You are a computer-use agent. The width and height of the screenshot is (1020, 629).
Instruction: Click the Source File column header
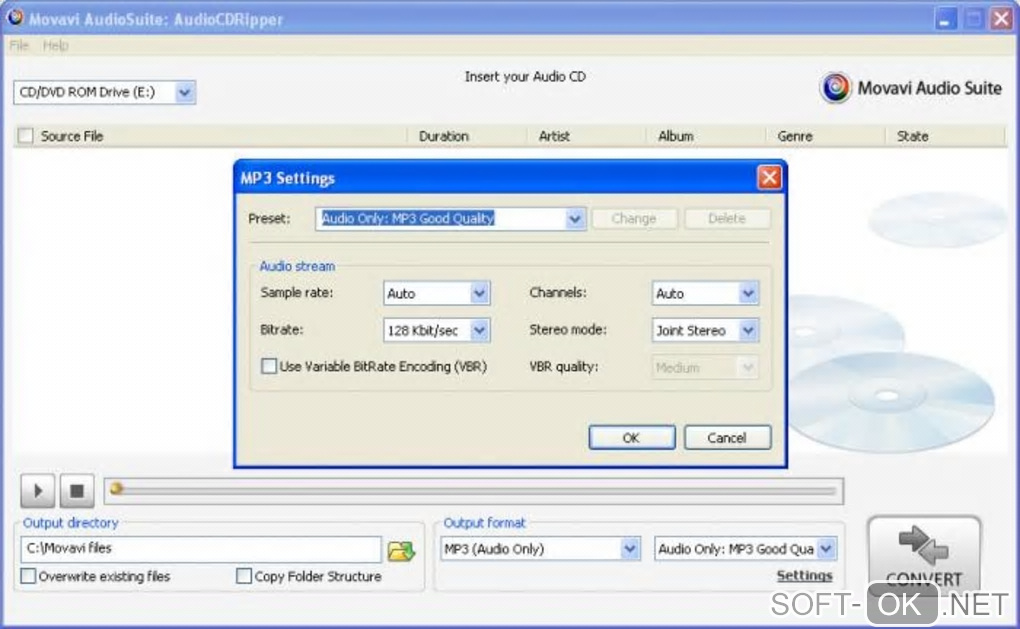tap(211, 136)
